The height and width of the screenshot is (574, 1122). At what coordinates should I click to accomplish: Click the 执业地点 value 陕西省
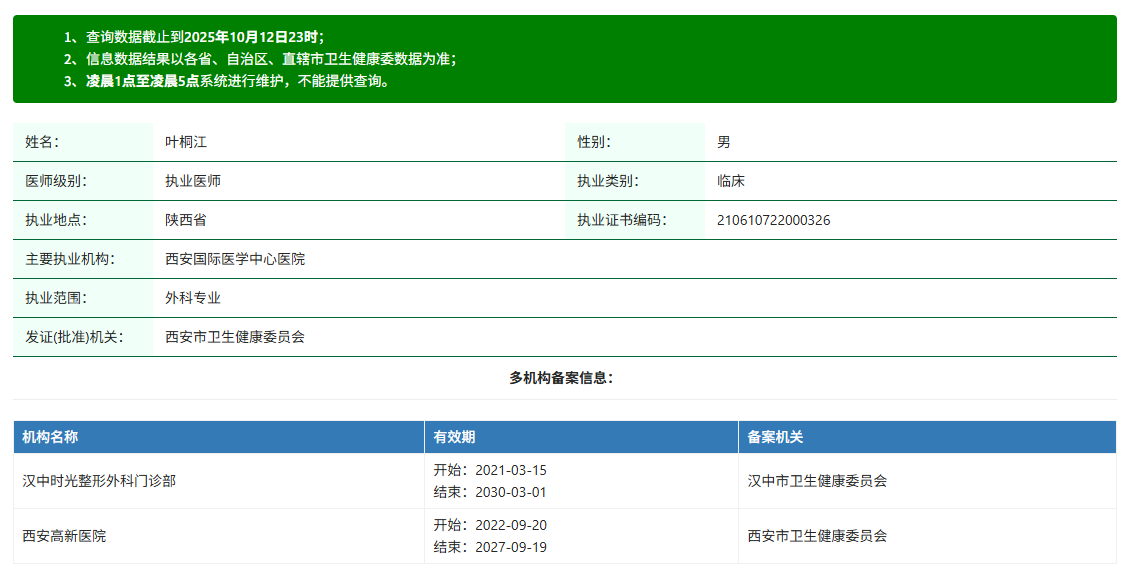click(186, 220)
